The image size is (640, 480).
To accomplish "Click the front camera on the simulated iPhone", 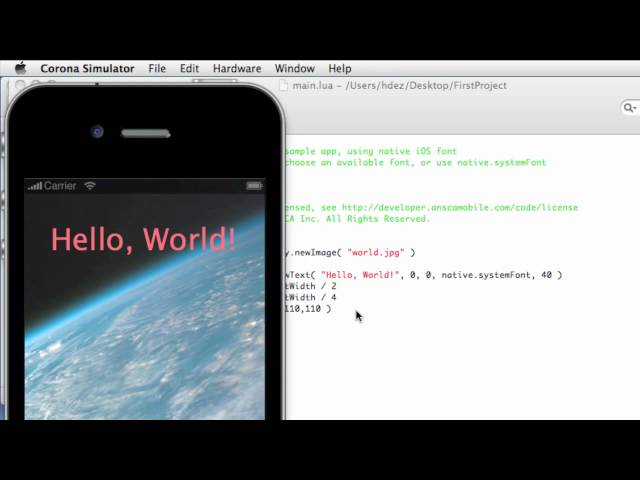I will click(97, 132).
